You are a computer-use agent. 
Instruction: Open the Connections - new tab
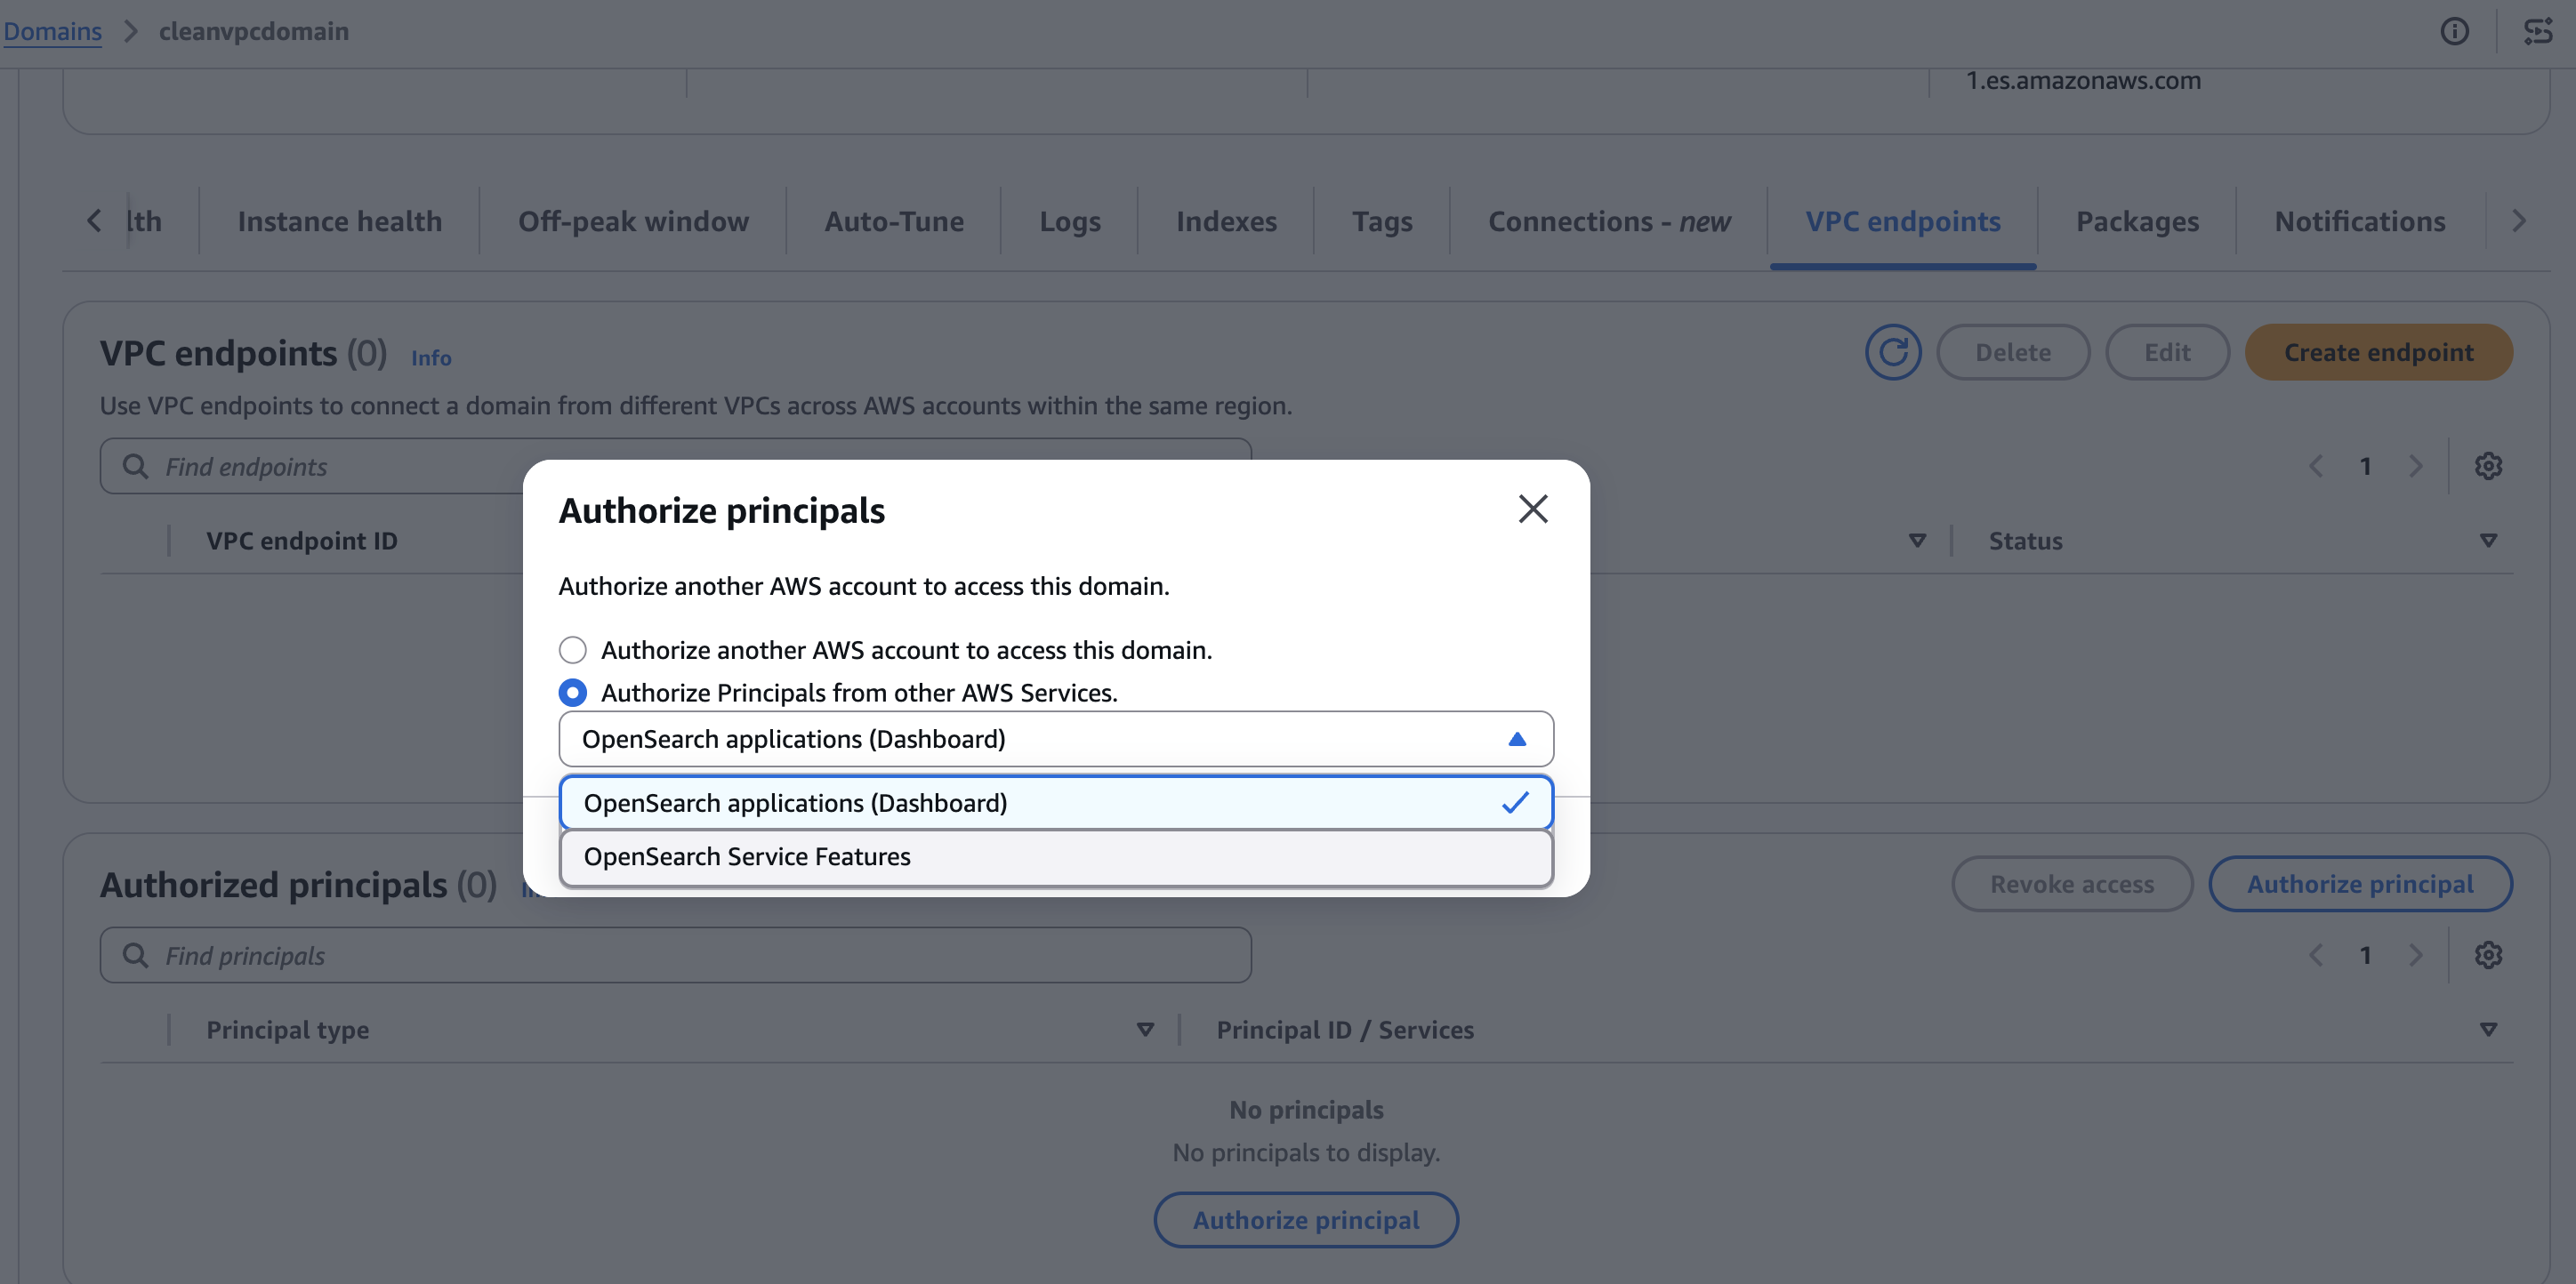point(1608,221)
